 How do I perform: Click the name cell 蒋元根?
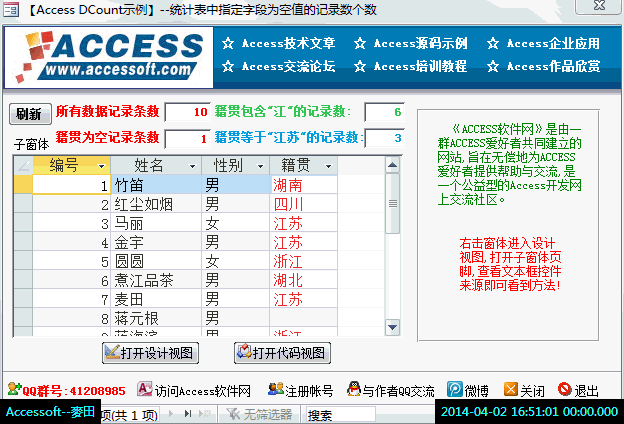[156, 318]
